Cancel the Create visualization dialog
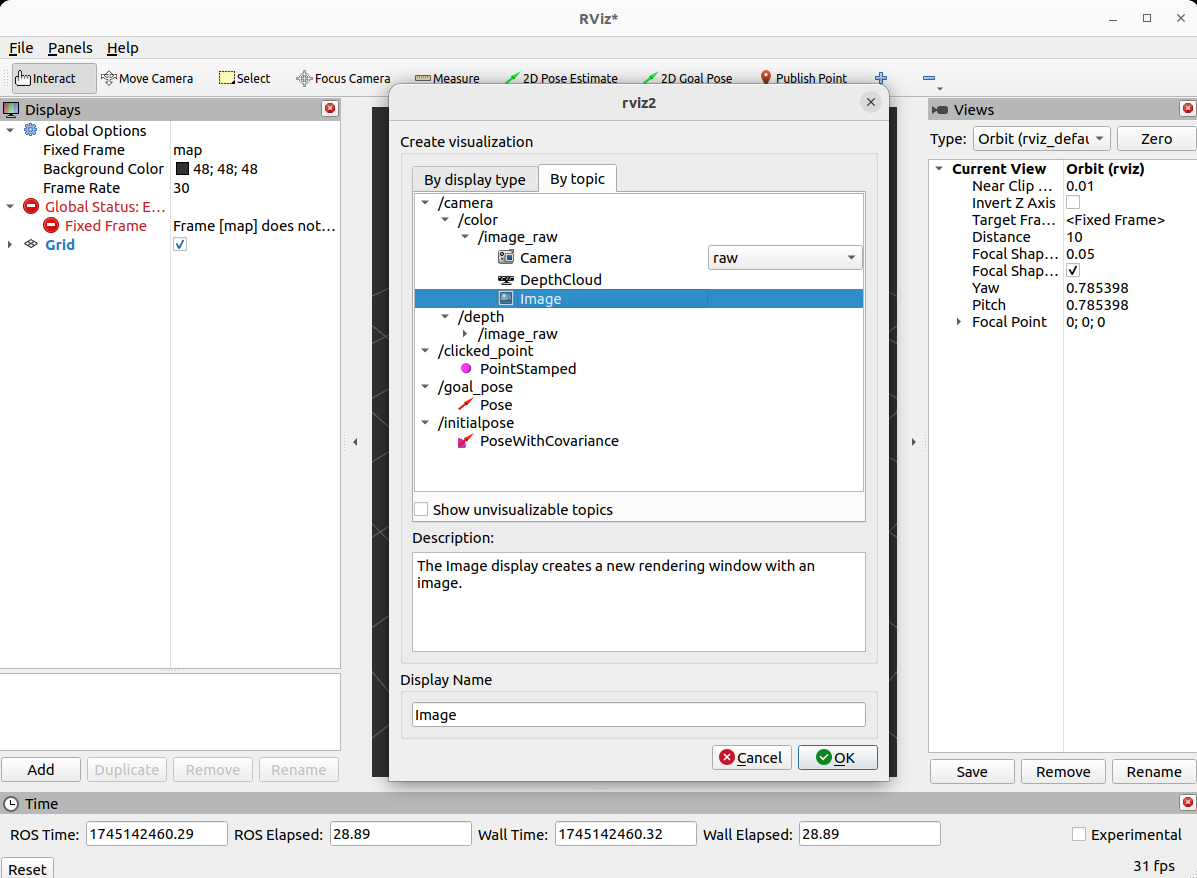Screen dimensions: 1197x878 [751, 757]
